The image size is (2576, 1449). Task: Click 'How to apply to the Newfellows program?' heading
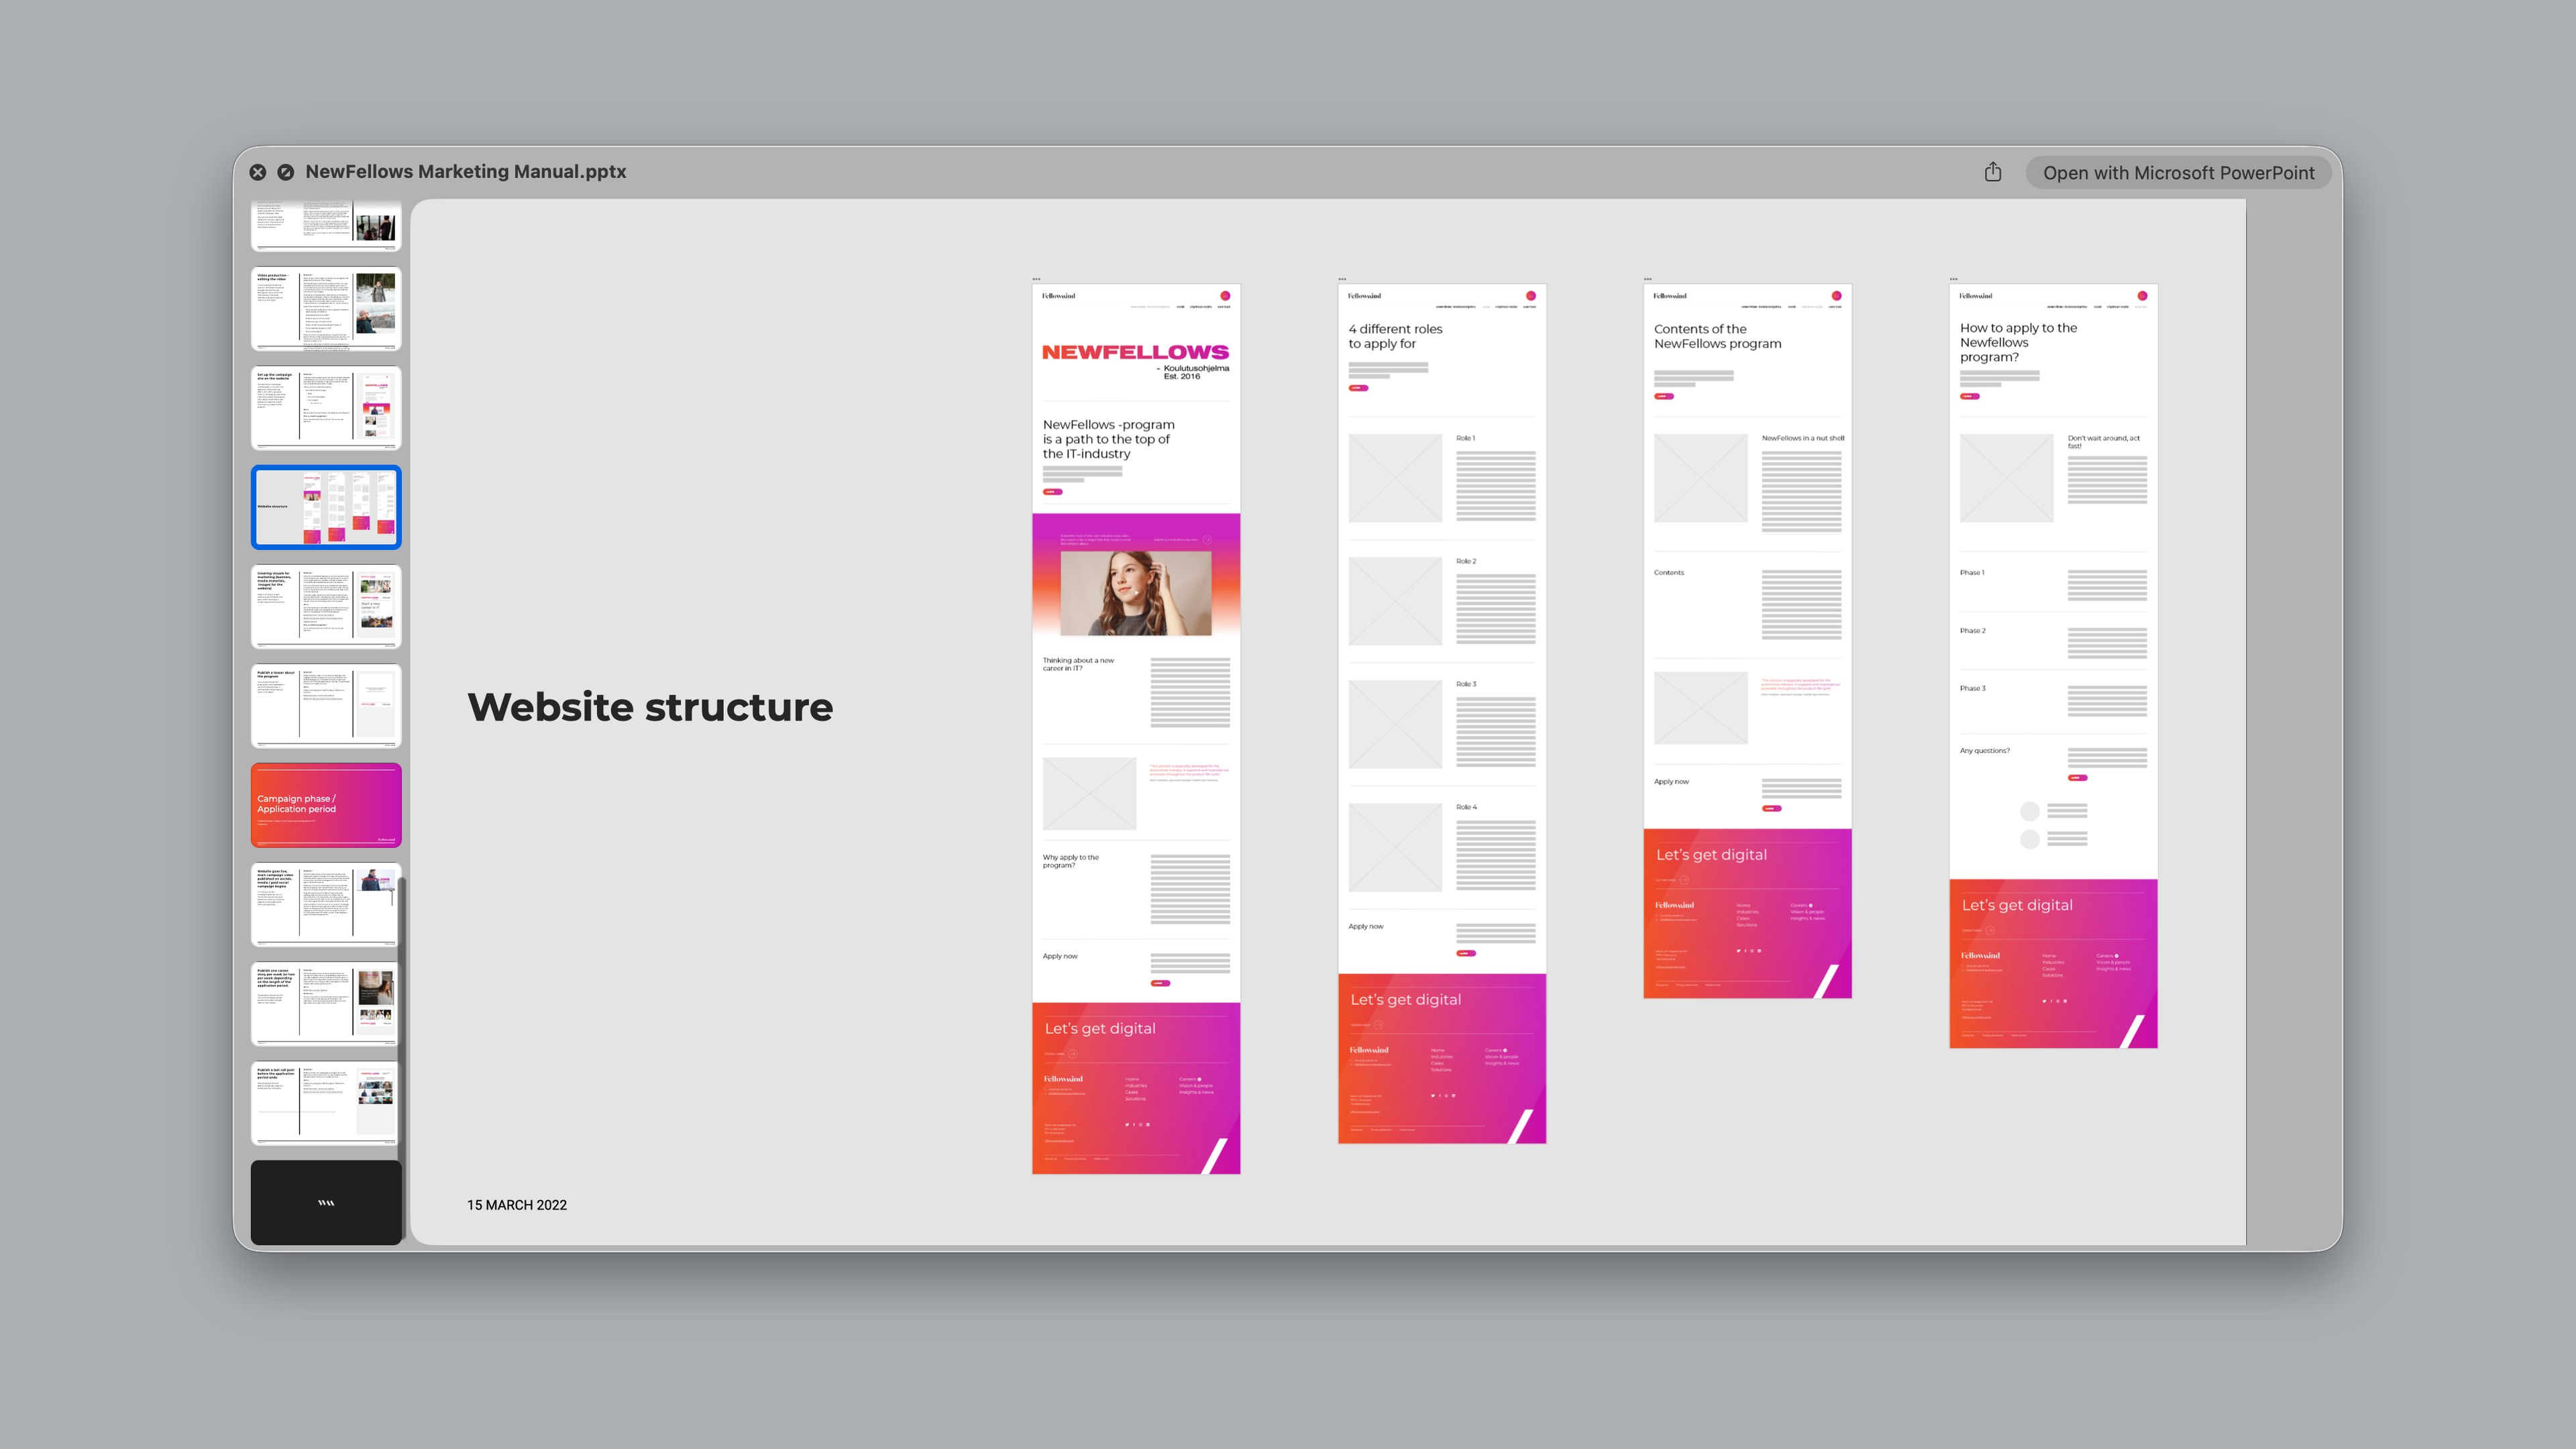[2018, 342]
